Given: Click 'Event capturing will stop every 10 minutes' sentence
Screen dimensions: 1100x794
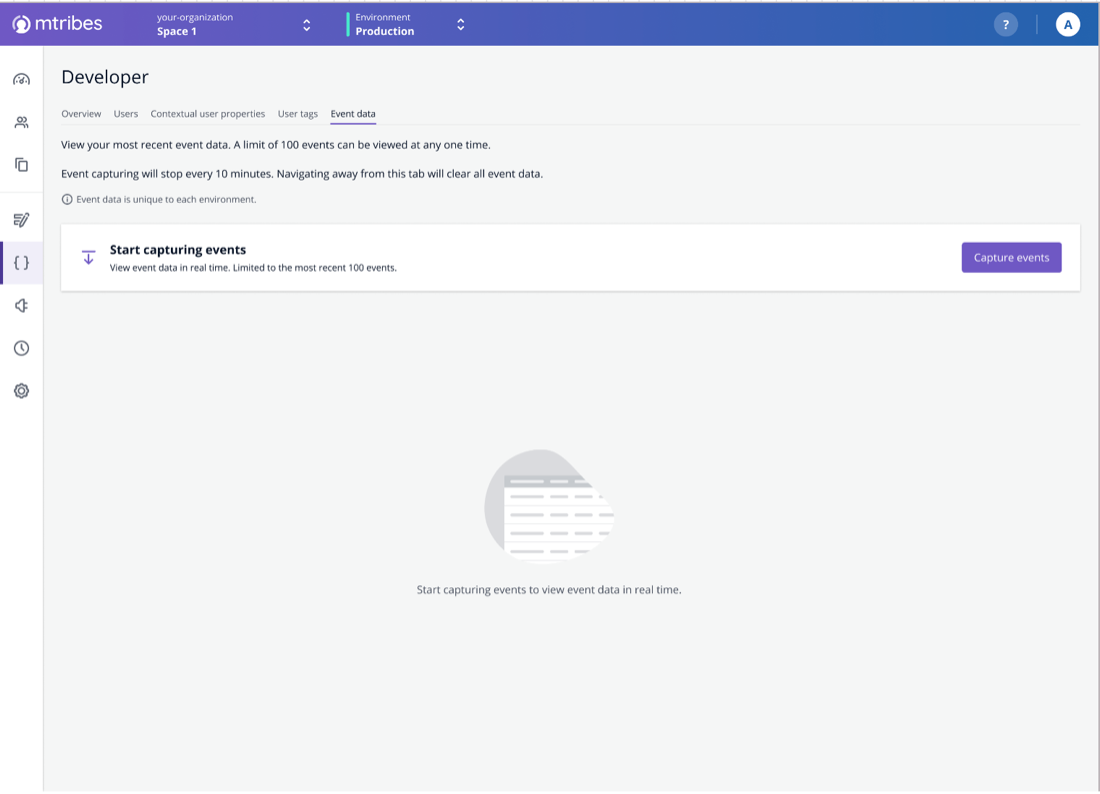Looking at the screenshot, I should click(x=302, y=174).
